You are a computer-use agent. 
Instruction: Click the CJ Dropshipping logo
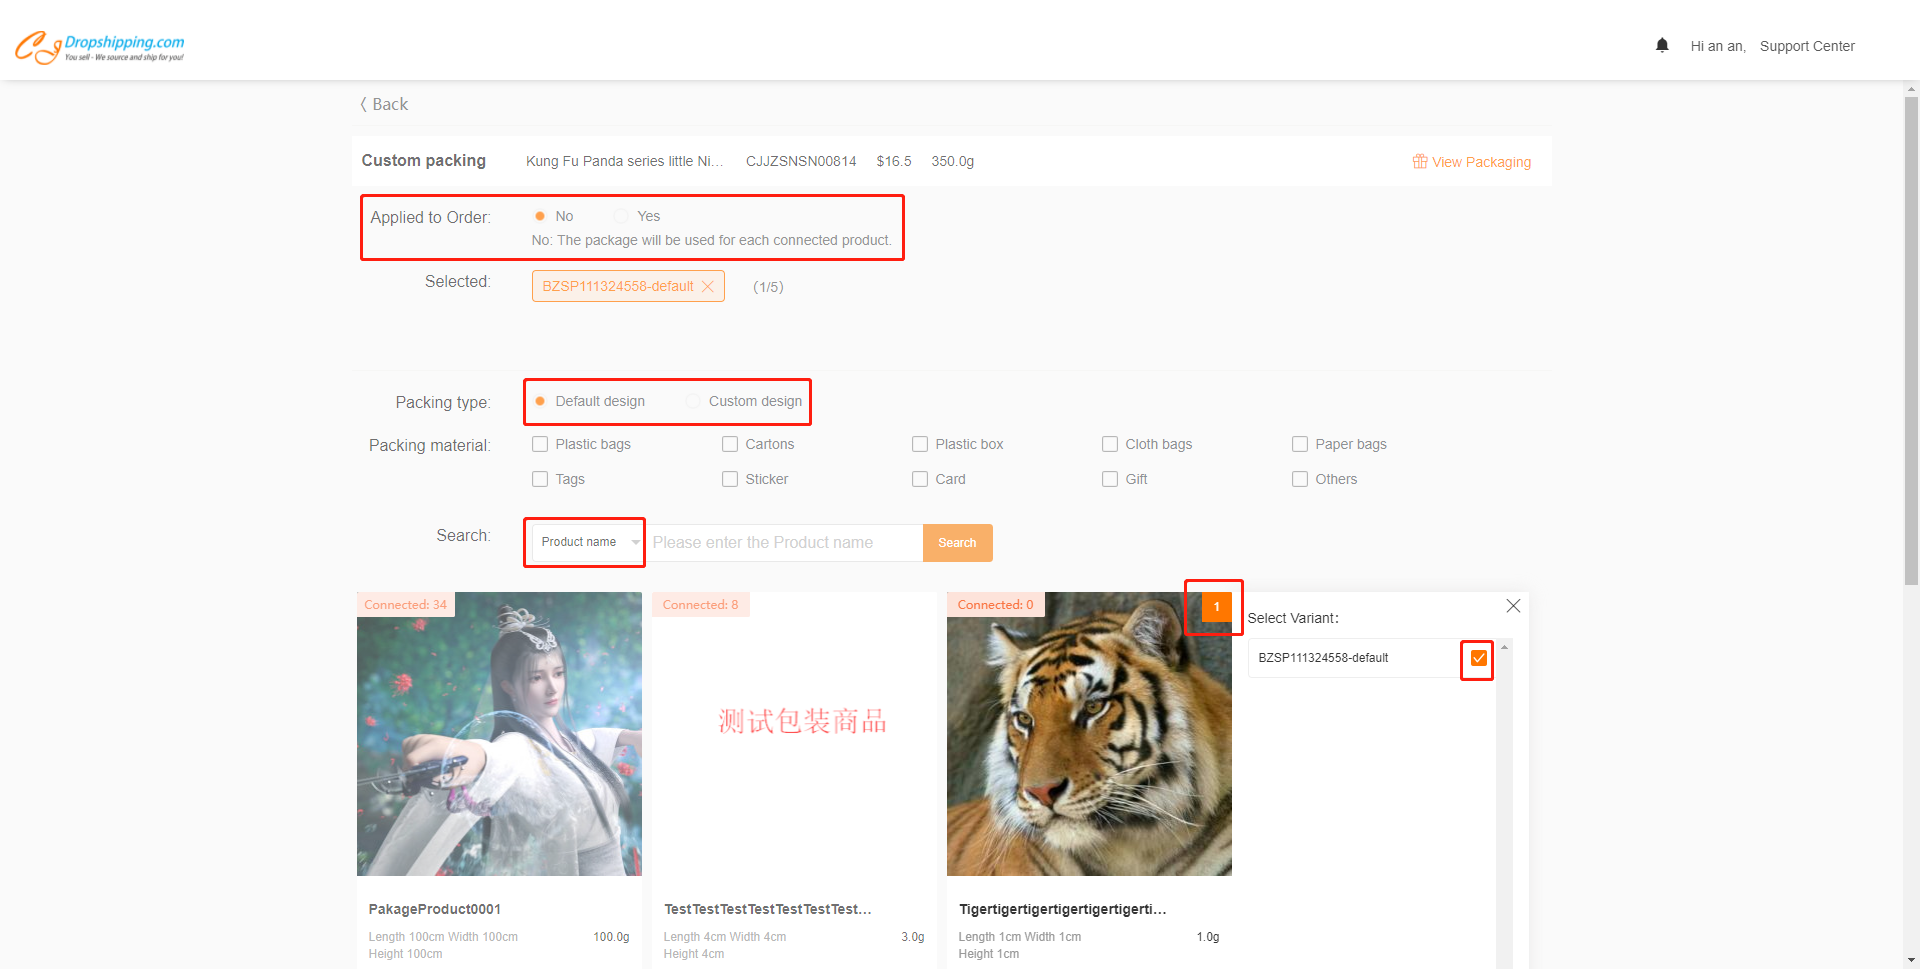pyautogui.click(x=100, y=46)
